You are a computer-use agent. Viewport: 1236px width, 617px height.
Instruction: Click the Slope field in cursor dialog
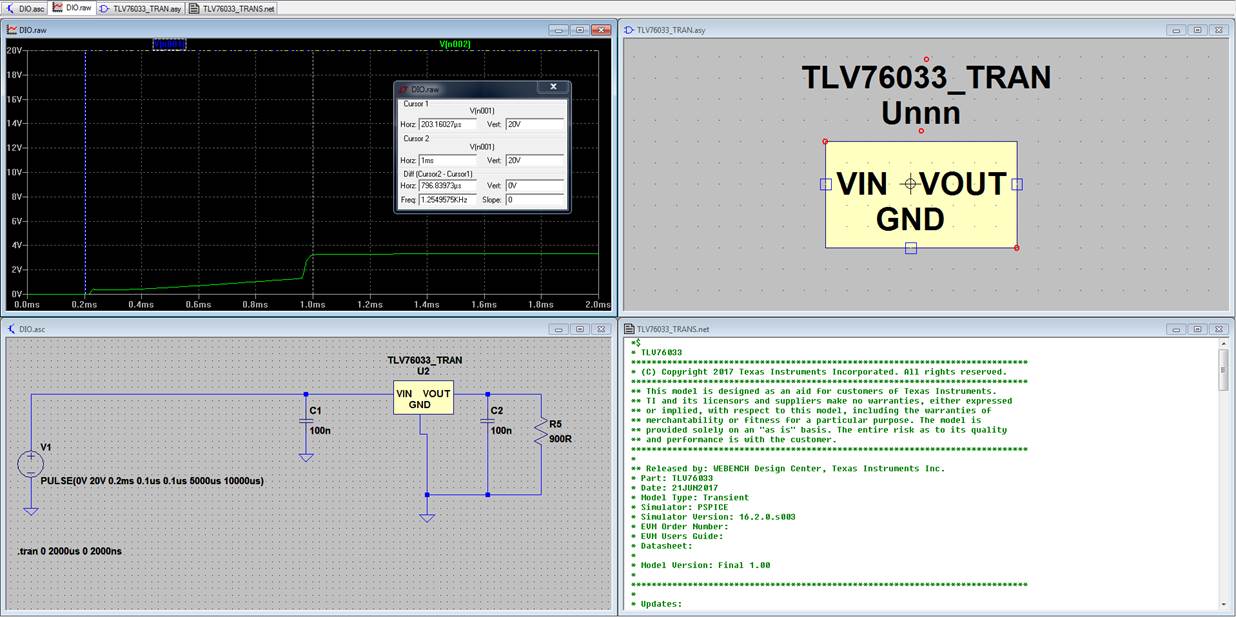click(x=535, y=200)
